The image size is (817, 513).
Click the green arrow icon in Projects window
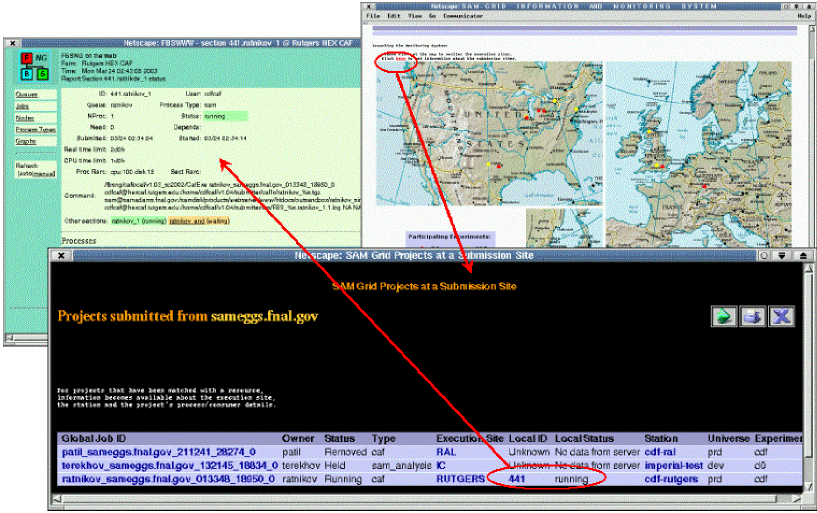pos(724,317)
